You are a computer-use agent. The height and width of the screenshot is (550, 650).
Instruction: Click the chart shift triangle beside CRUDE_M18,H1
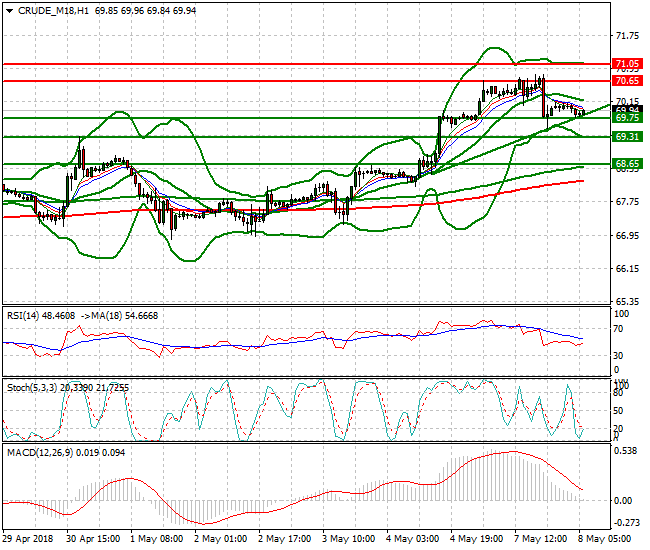pyautogui.click(x=8, y=9)
